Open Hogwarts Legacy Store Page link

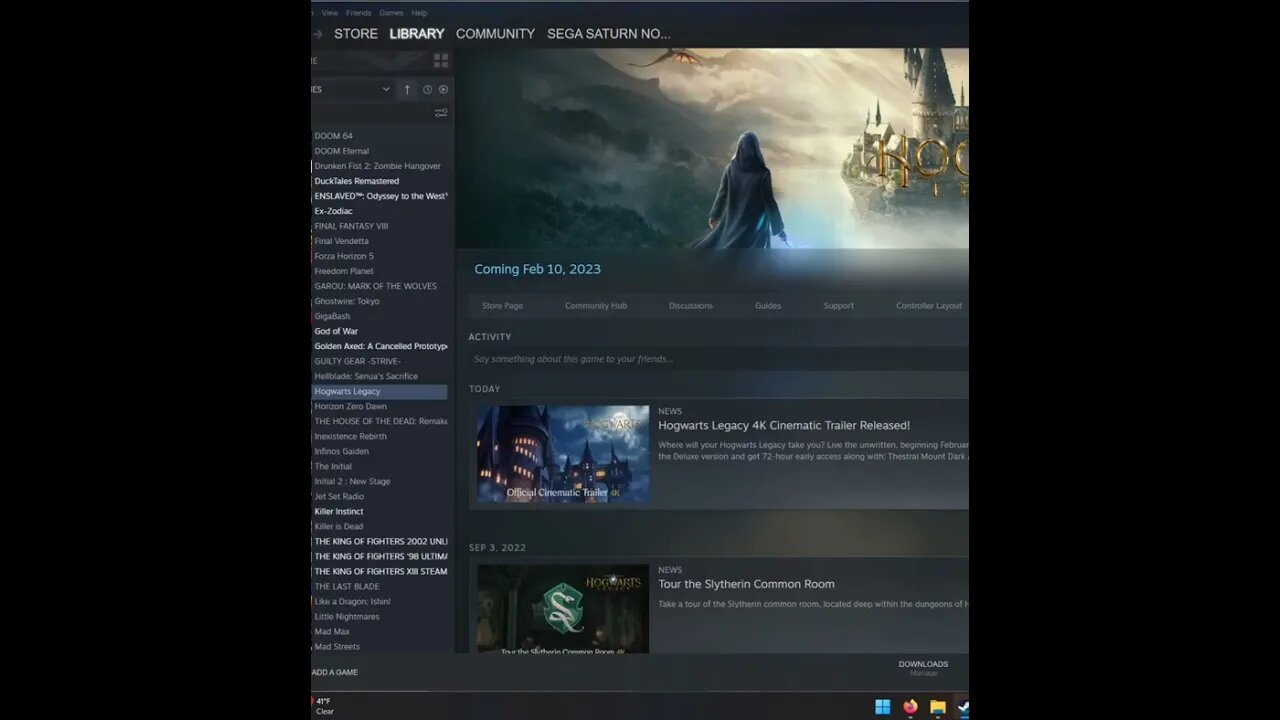(502, 306)
